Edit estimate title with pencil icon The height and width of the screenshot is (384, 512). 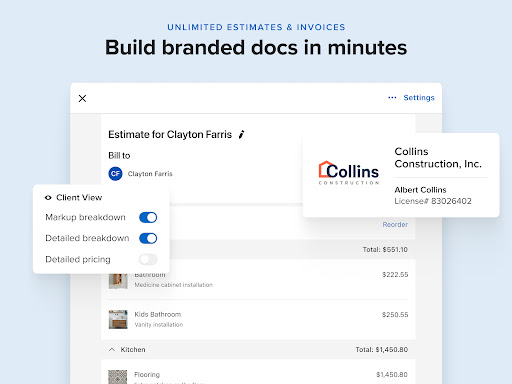coord(242,134)
